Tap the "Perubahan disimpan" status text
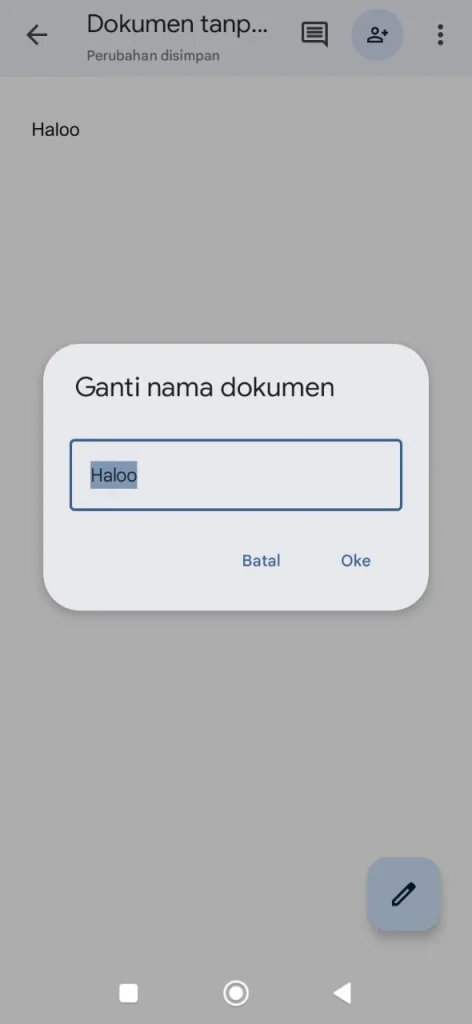 [x=153, y=56]
